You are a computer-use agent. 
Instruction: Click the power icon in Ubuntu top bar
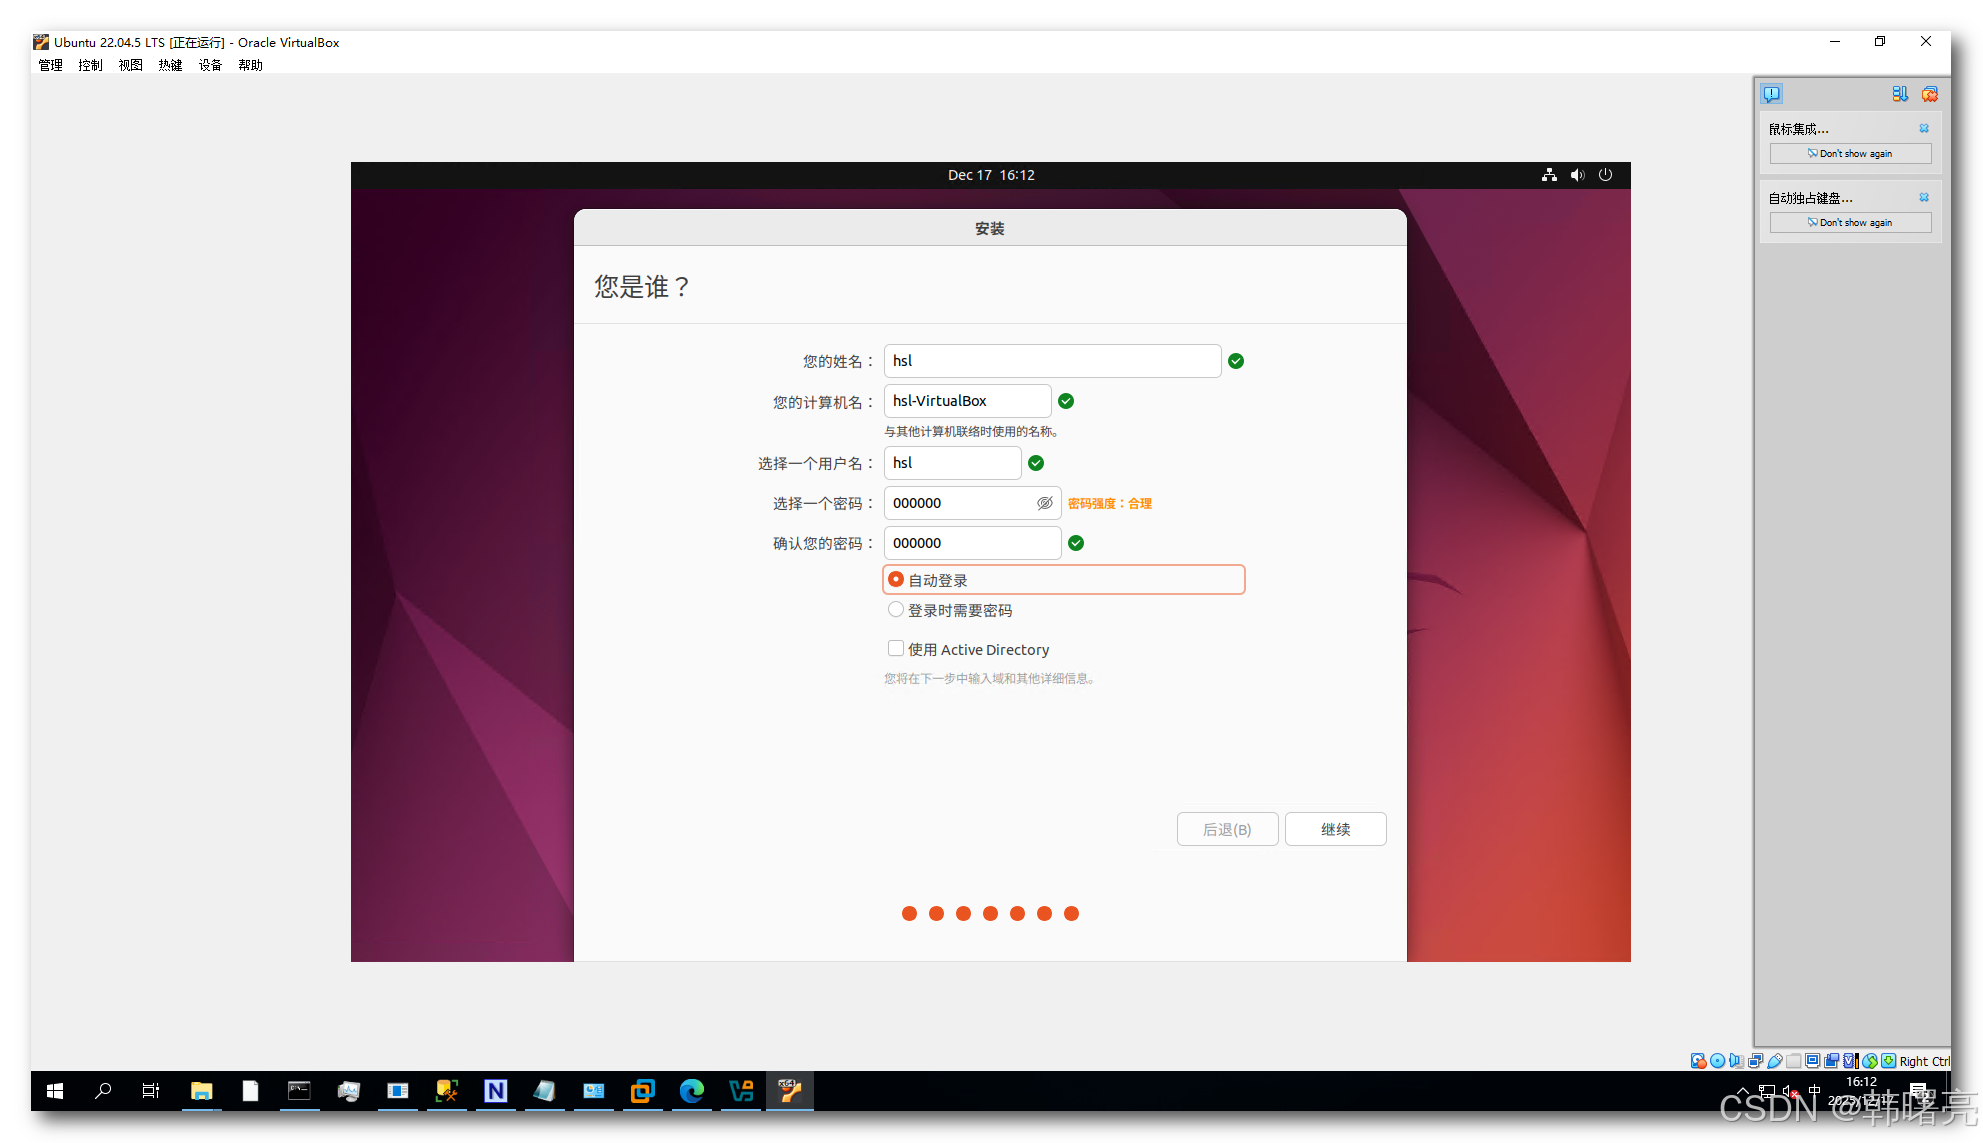(x=1605, y=175)
